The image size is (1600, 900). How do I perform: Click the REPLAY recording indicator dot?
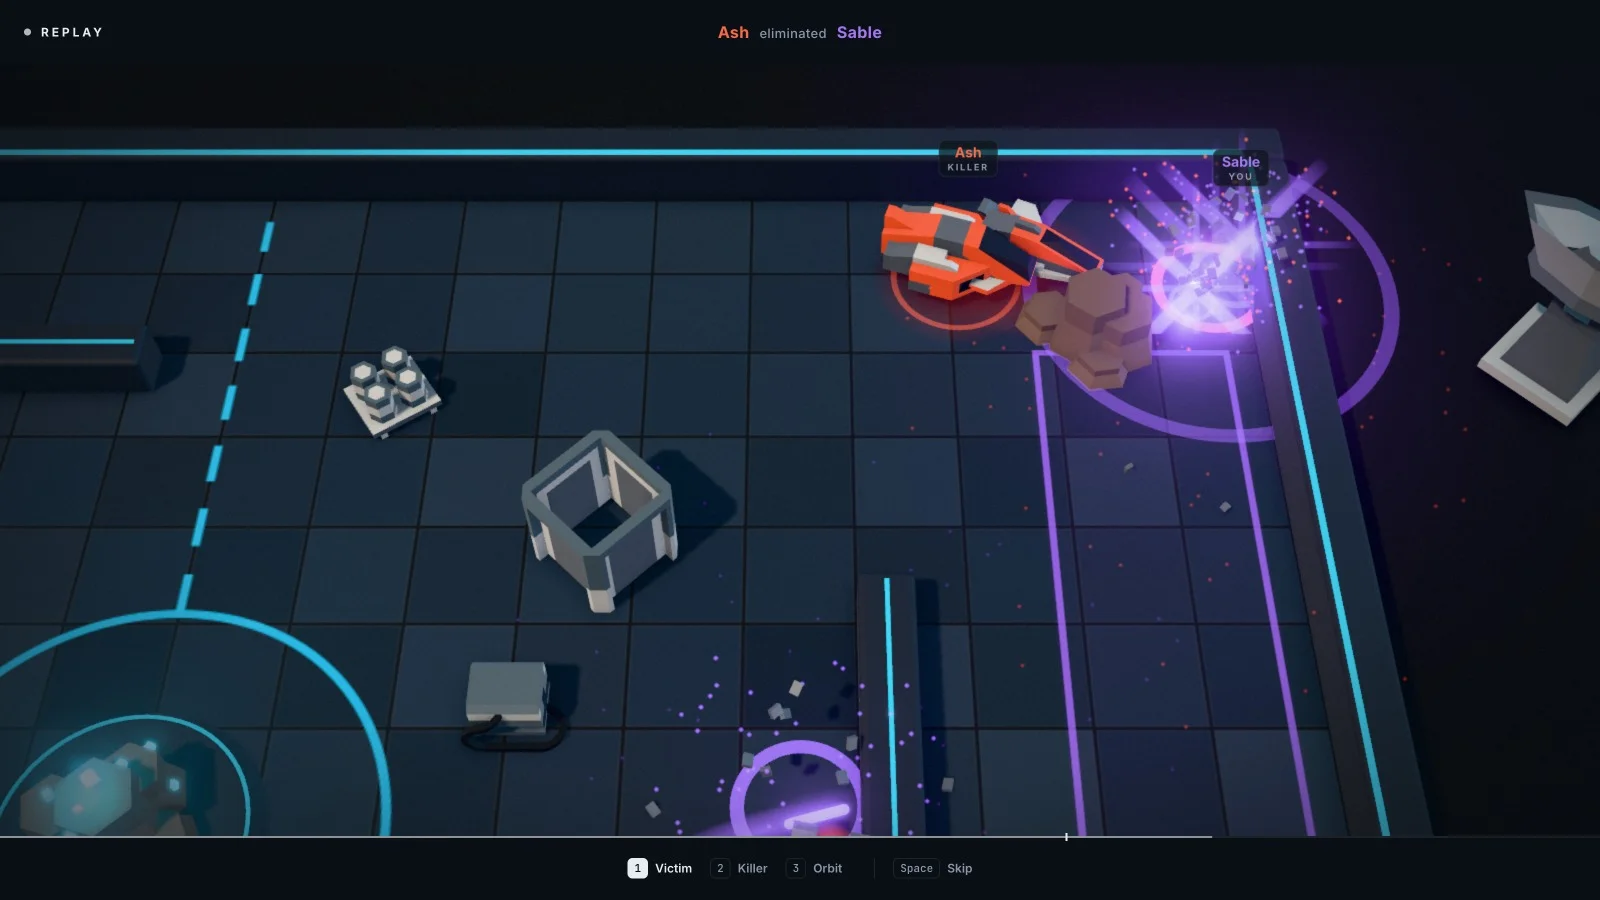pyautogui.click(x=27, y=32)
